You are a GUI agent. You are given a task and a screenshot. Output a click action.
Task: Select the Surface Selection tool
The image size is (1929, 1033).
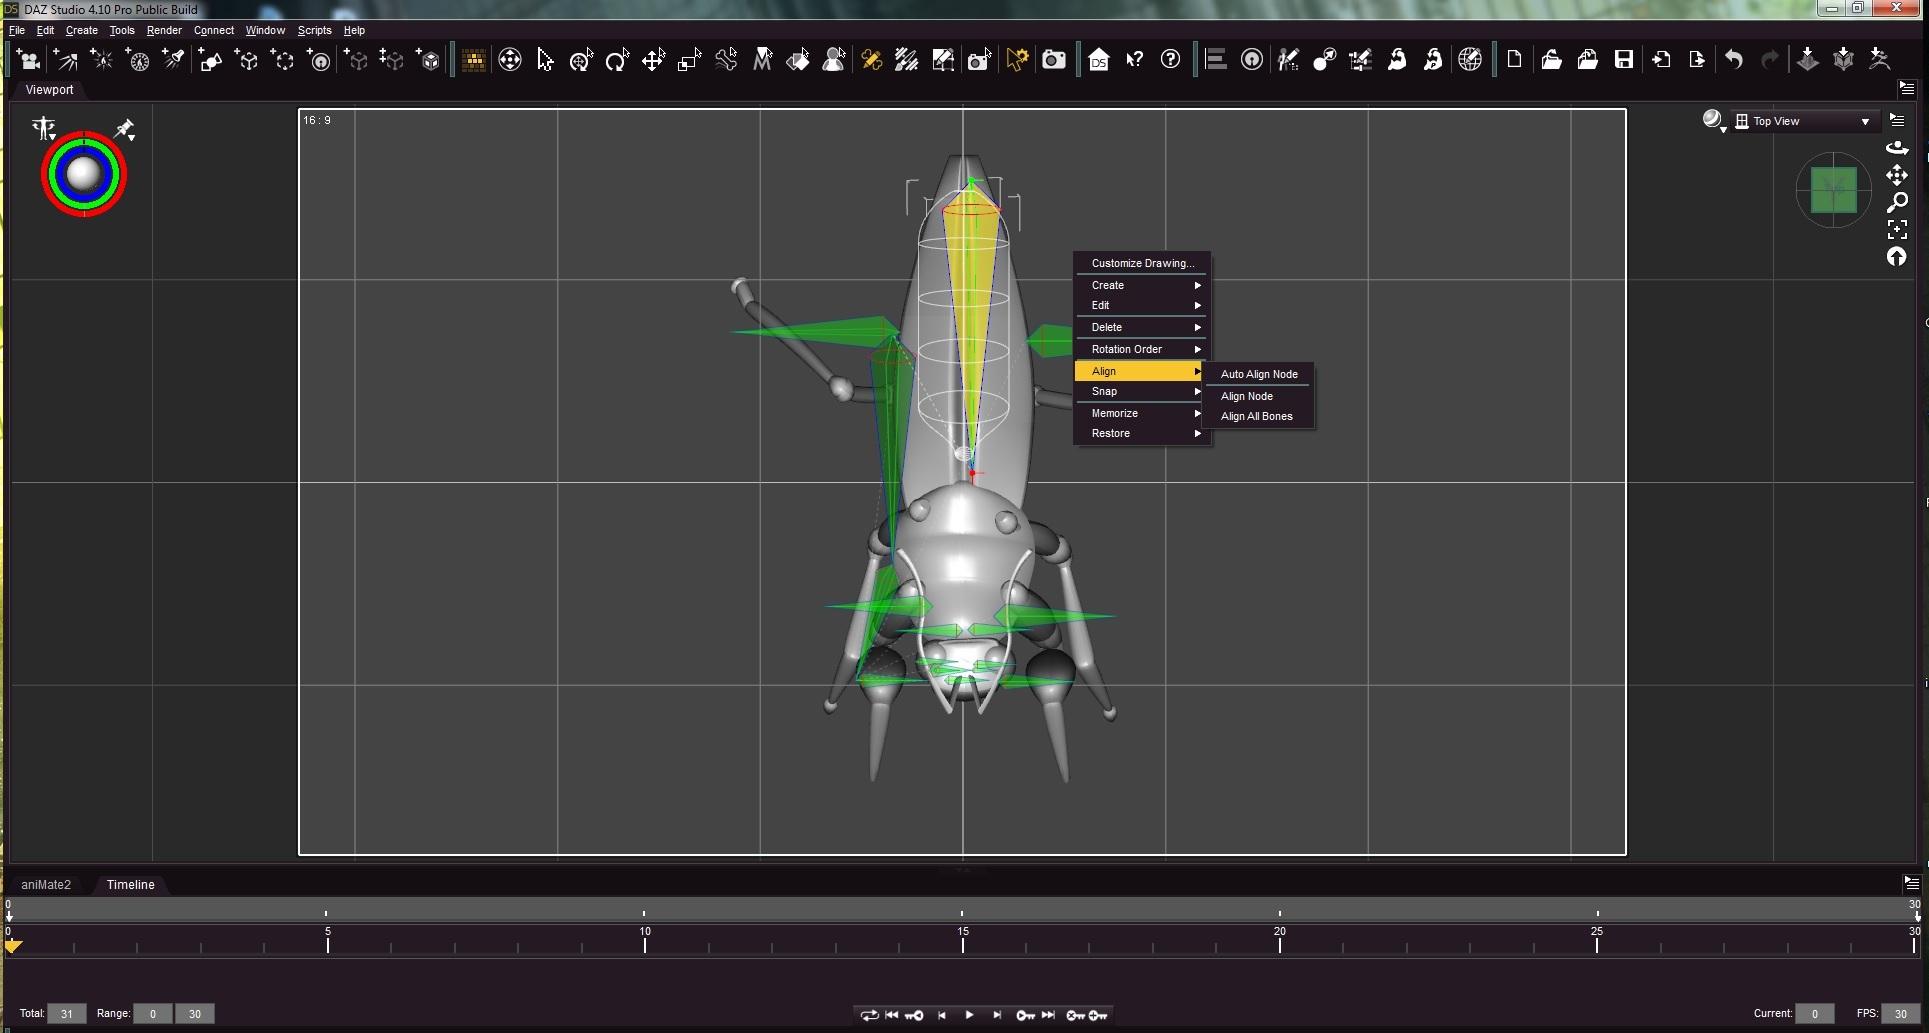pyautogui.click(x=798, y=60)
